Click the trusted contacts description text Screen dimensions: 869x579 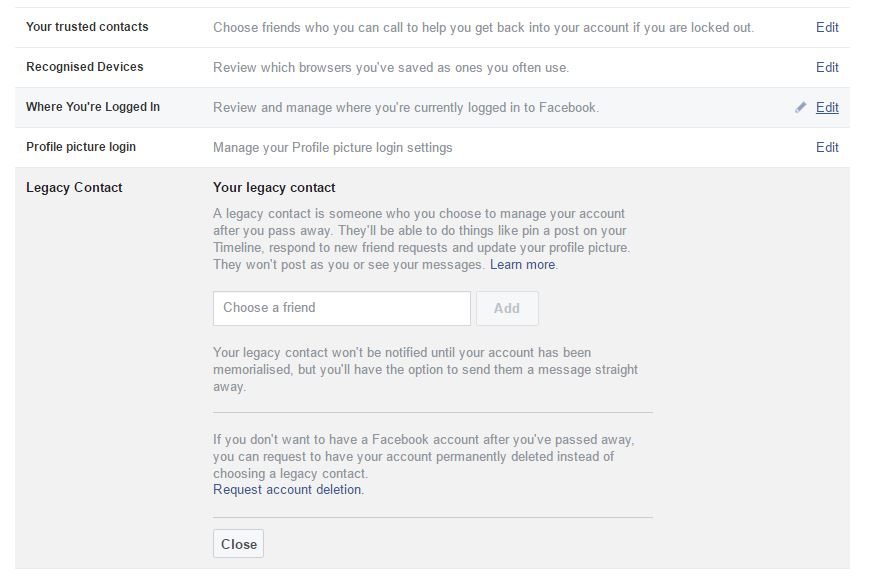(x=483, y=27)
